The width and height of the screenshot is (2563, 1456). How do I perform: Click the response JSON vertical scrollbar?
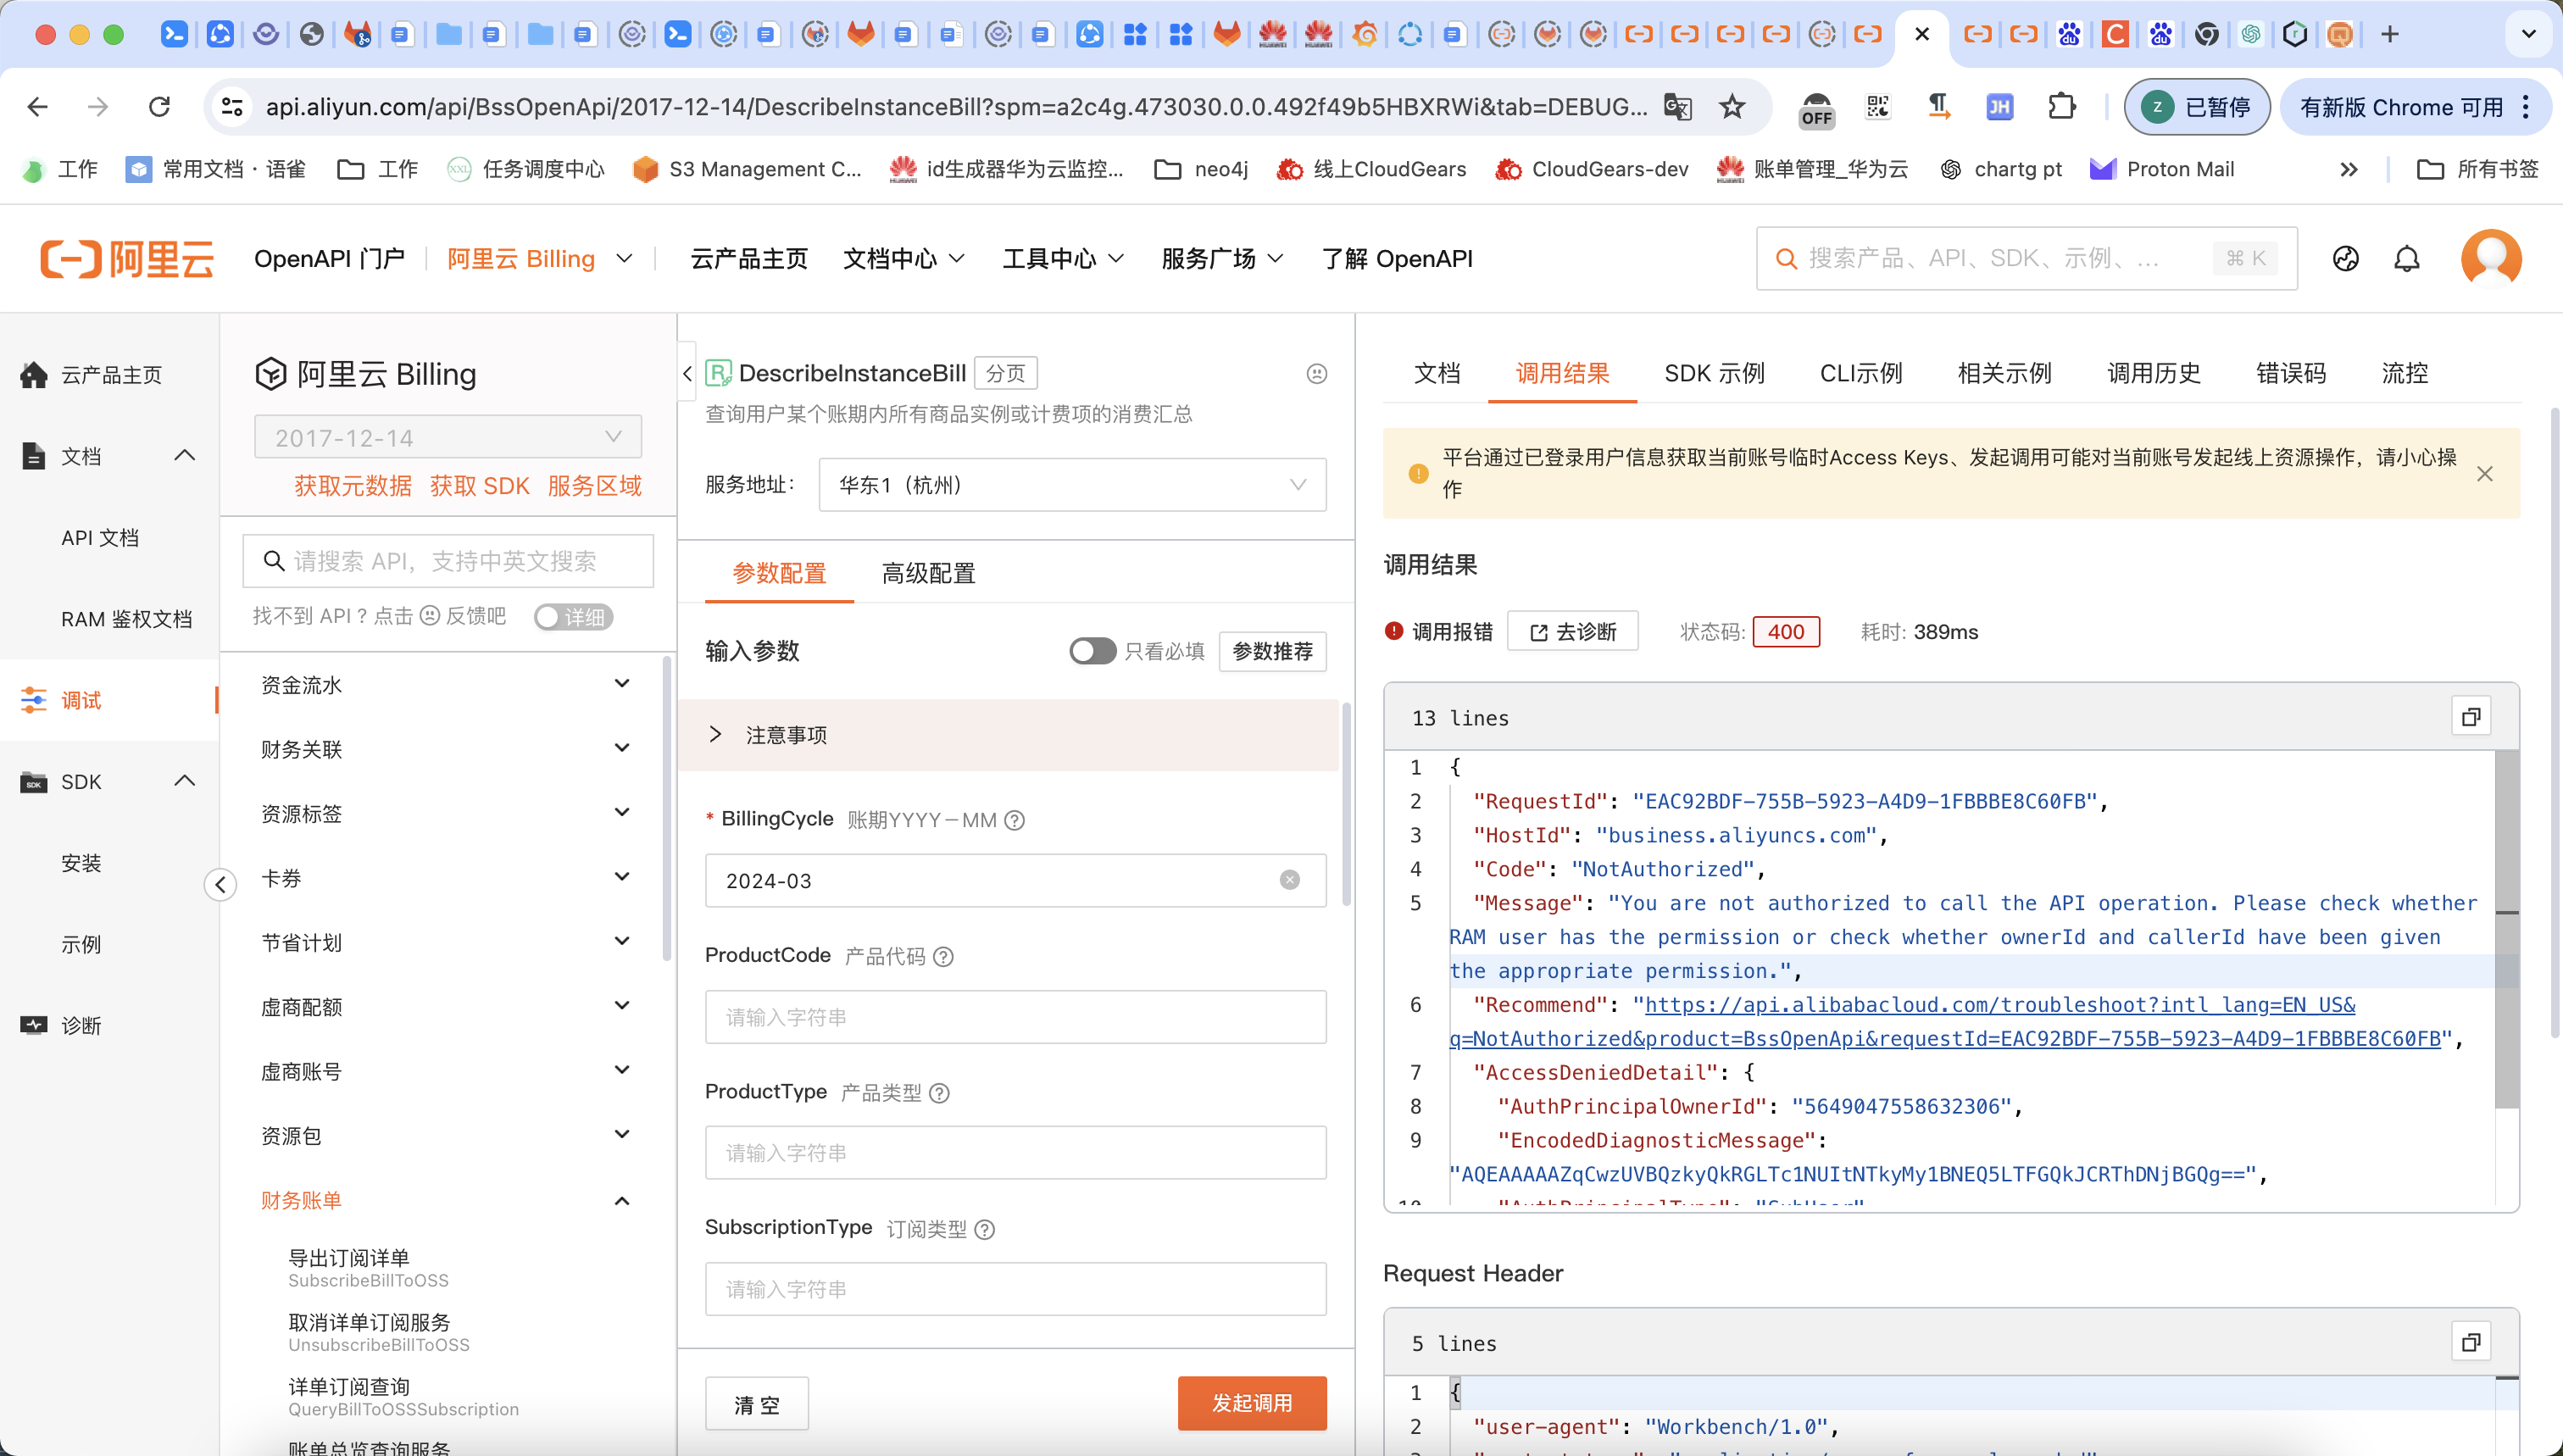tap(2506, 930)
